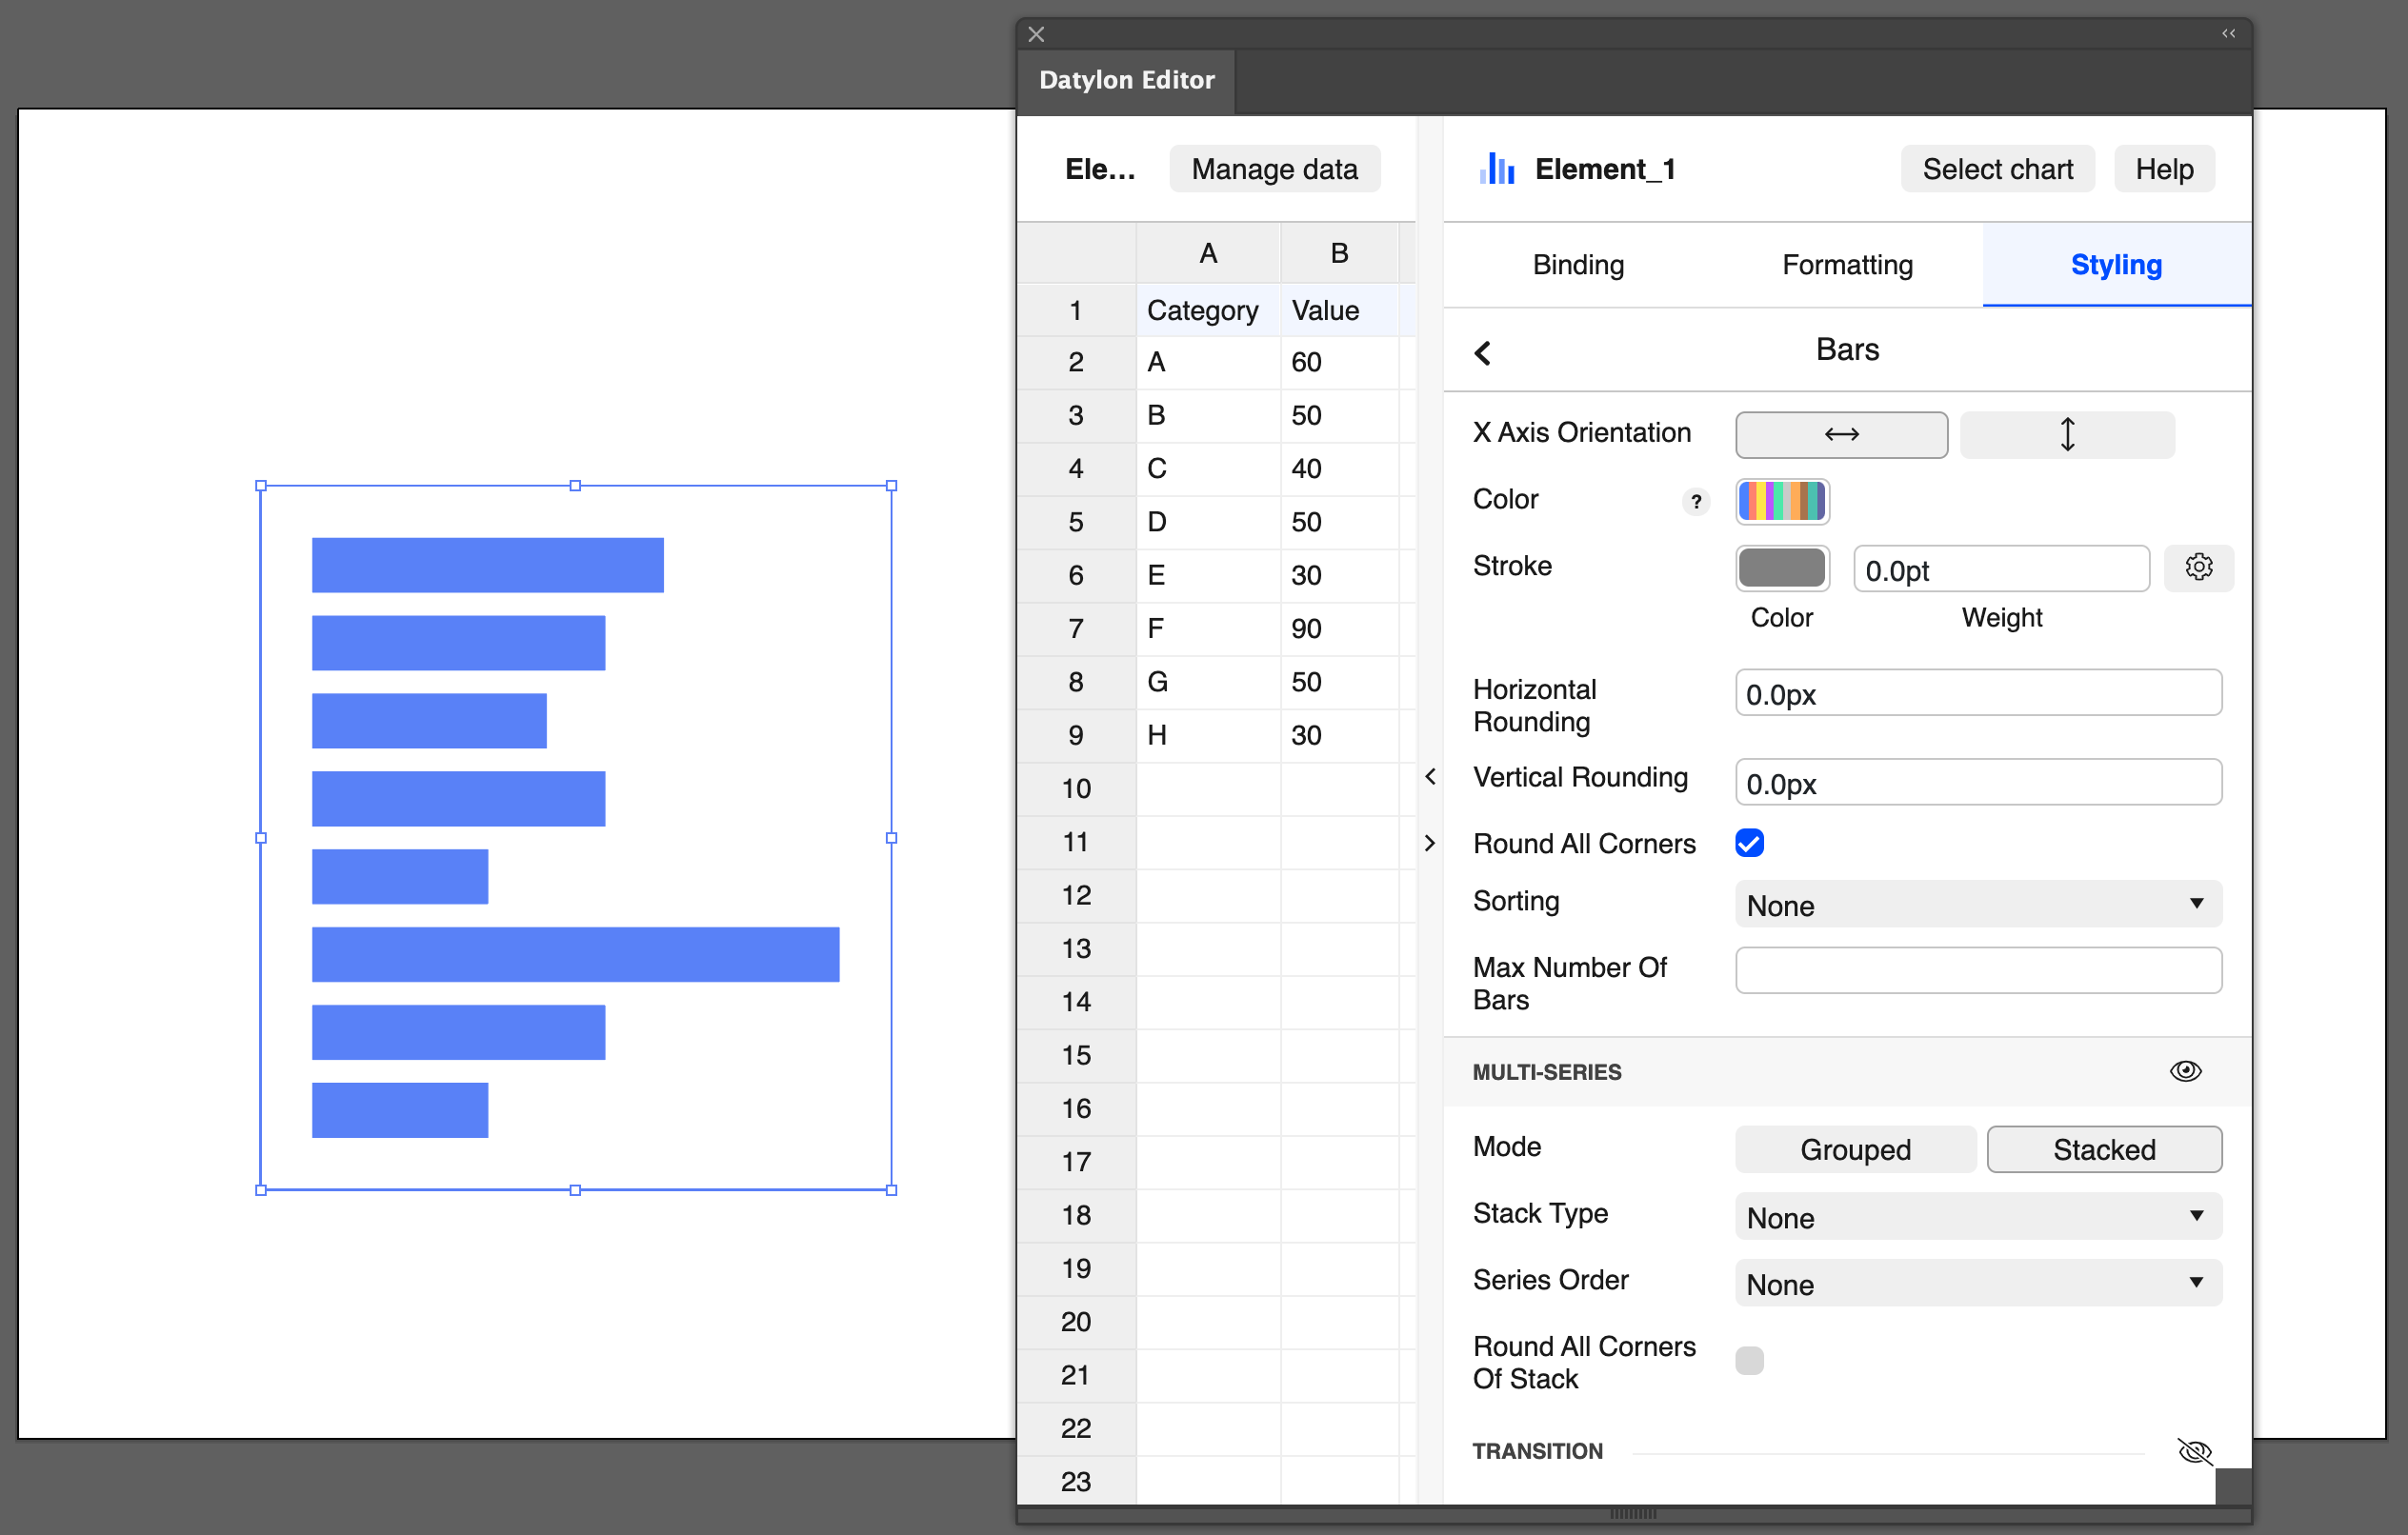The width and height of the screenshot is (2408, 1535).
Task: Open the Sorting dropdown
Action: tap(1977, 905)
